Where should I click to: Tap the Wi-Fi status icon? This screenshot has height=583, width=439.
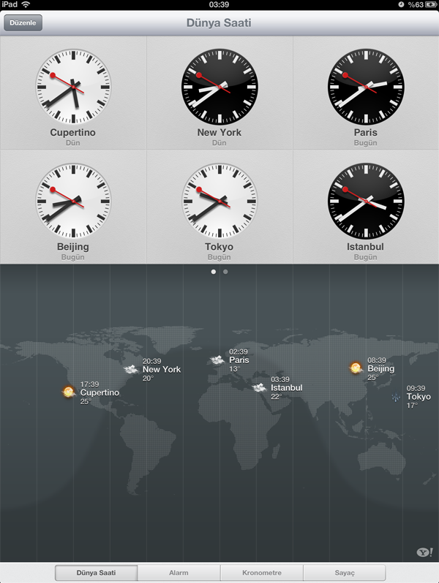click(26, 4)
